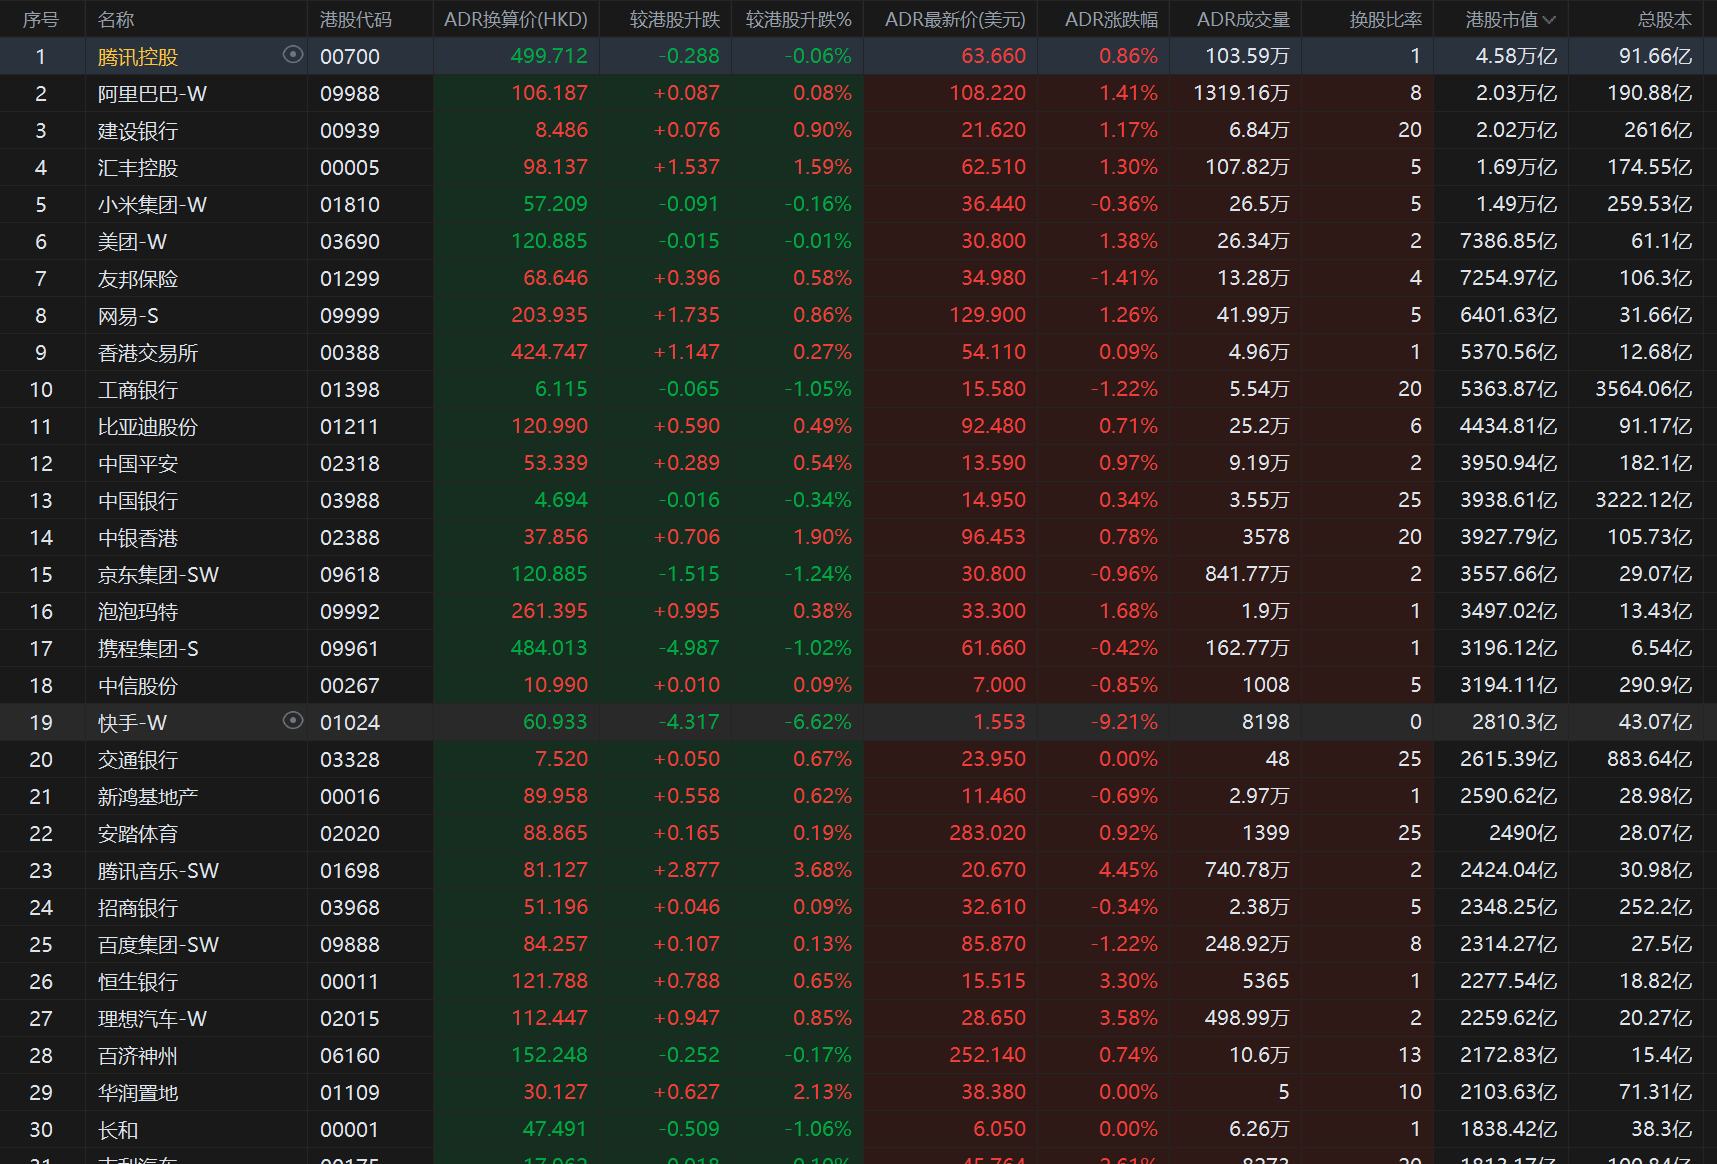The image size is (1717, 1164).
Task: Select the 比亚迪股份 row name
Action: (x=148, y=427)
